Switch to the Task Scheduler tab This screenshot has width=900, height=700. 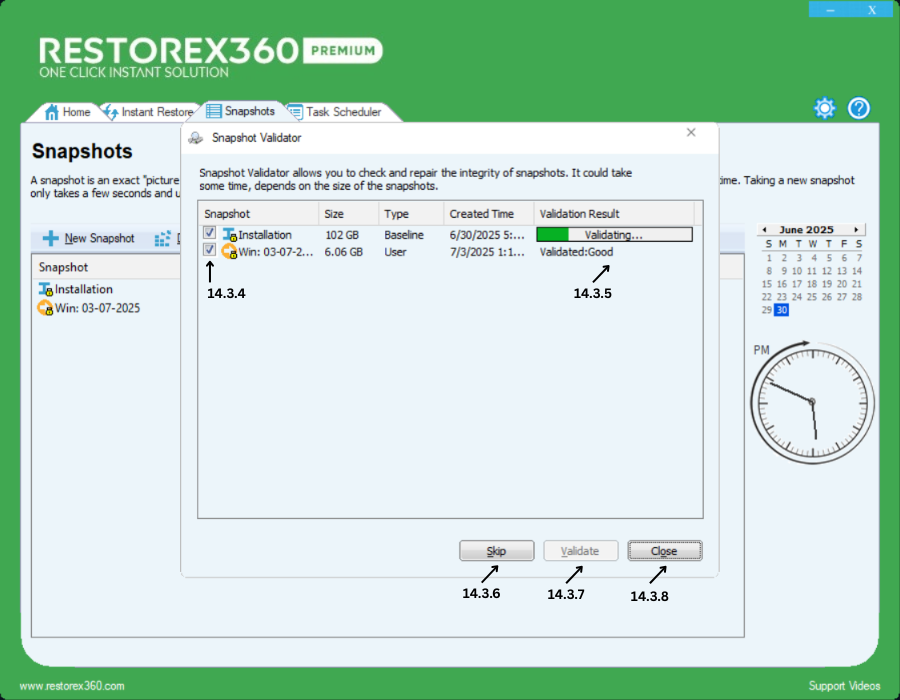pos(342,112)
